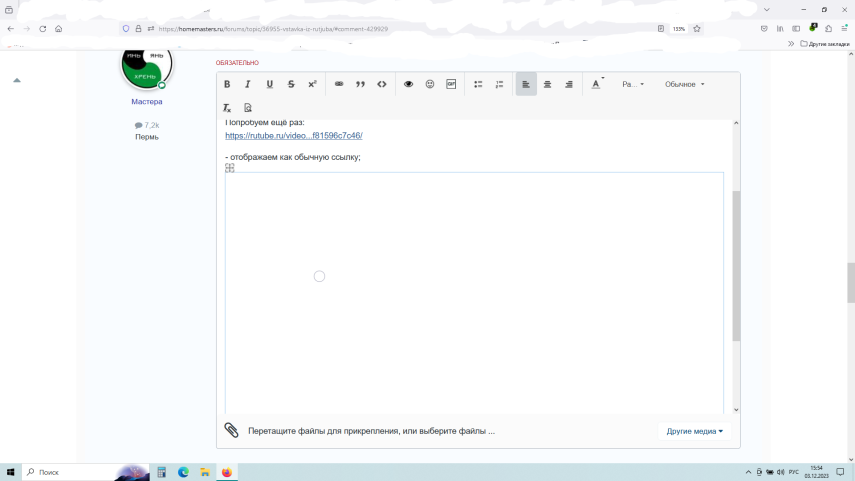Image resolution: width=855 pixels, height=481 pixels.
Task: Expand the font size dropdown
Action: (x=633, y=84)
